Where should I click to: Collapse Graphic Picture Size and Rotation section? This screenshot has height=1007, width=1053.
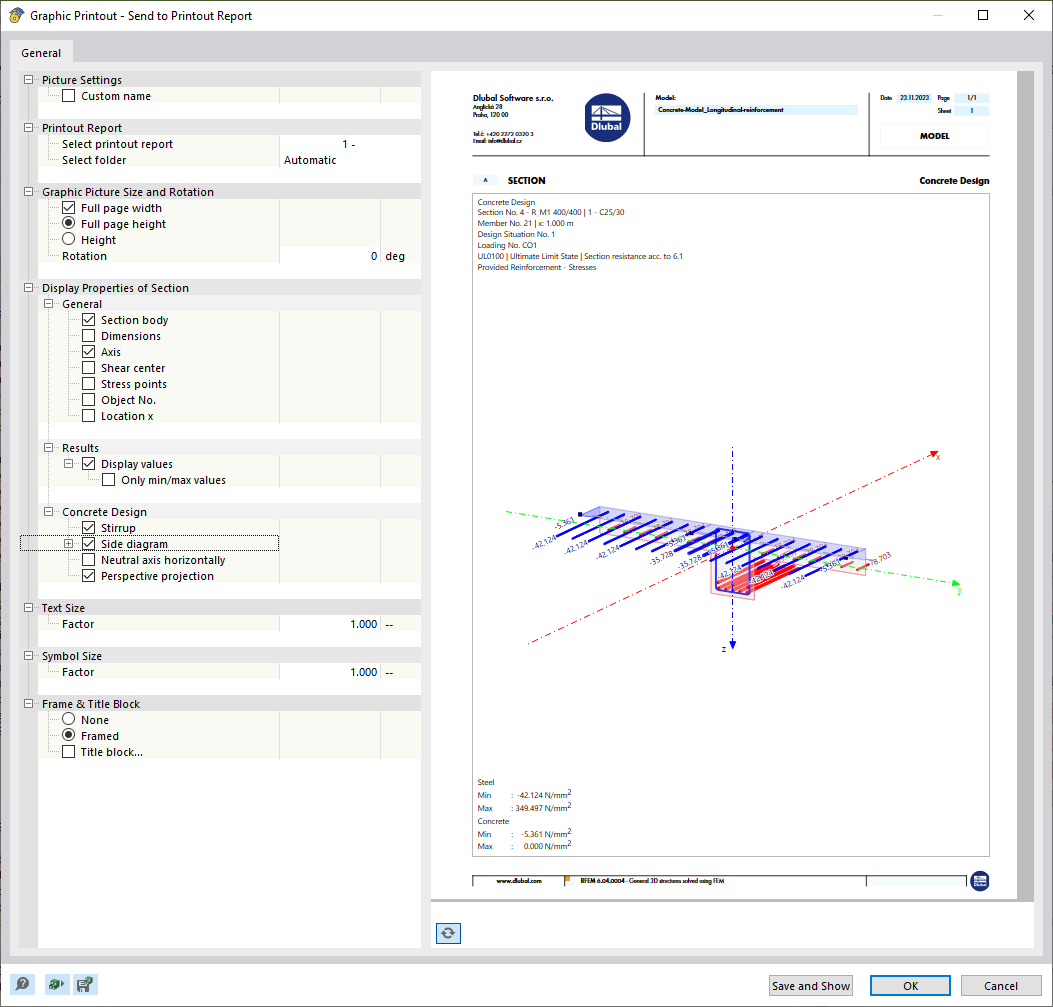pos(28,192)
